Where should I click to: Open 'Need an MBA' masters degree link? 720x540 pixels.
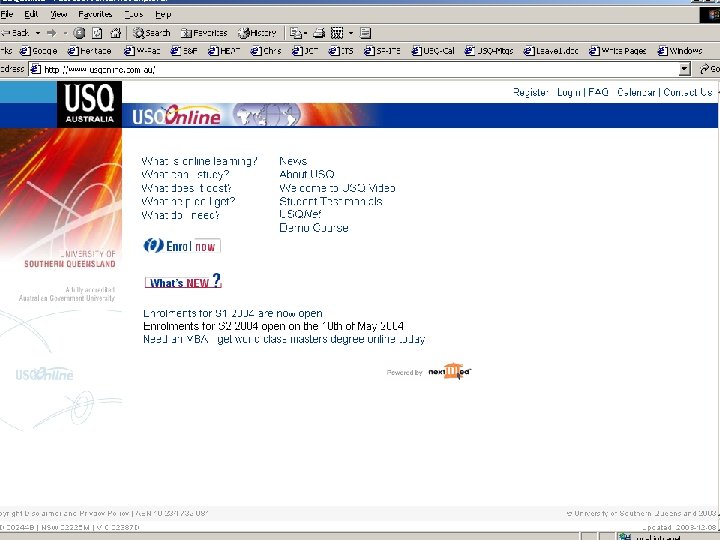284,339
